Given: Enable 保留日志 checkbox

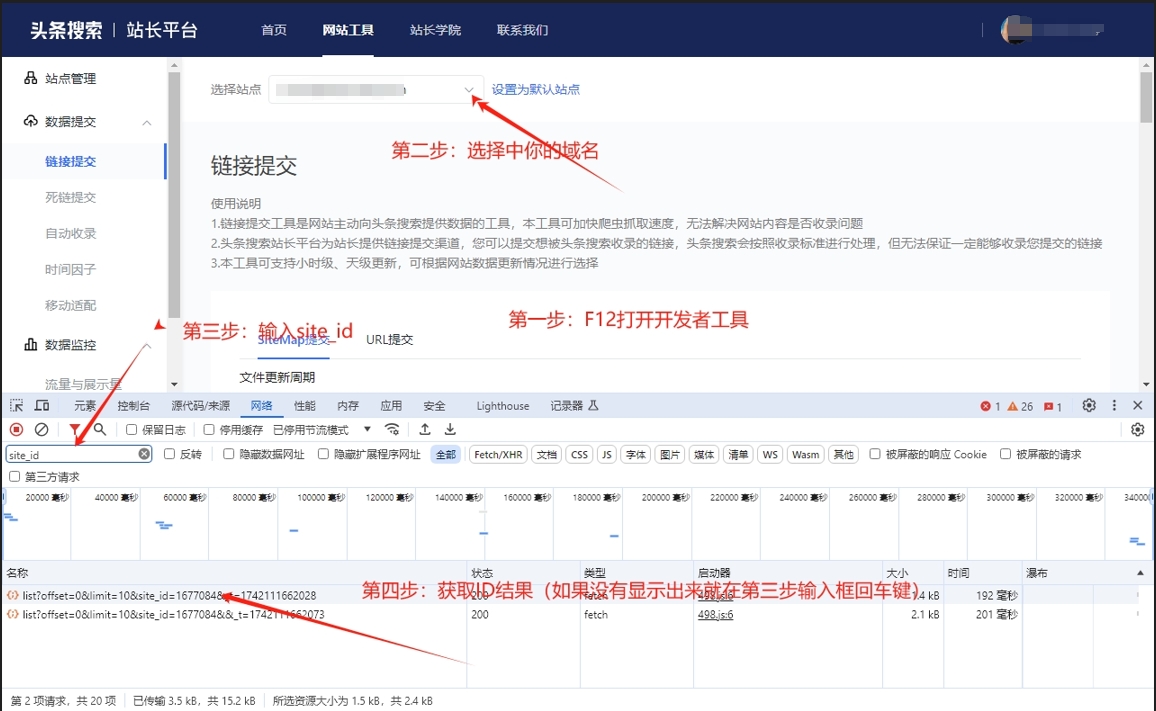Looking at the screenshot, I should point(131,429).
